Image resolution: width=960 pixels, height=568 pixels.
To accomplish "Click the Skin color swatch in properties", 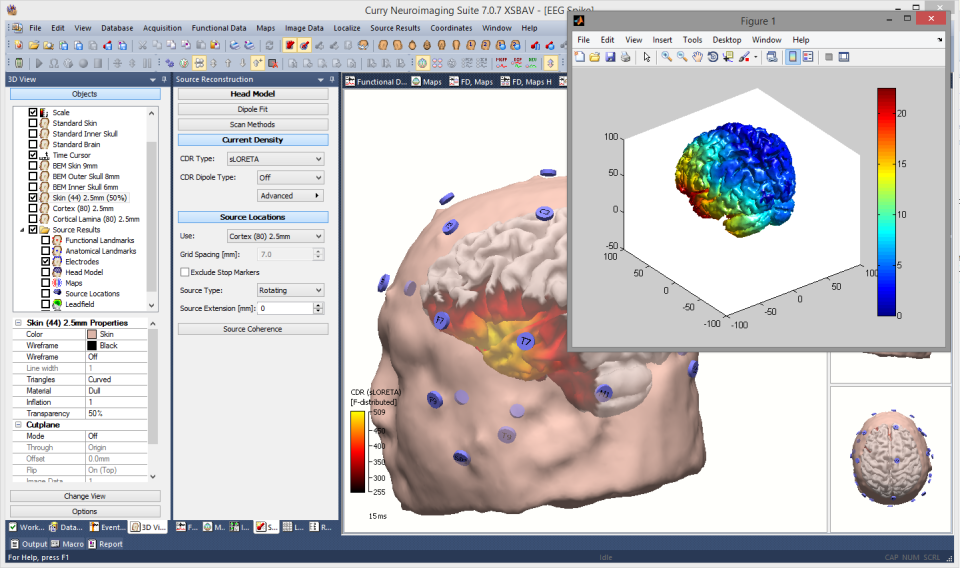I will (x=92, y=334).
